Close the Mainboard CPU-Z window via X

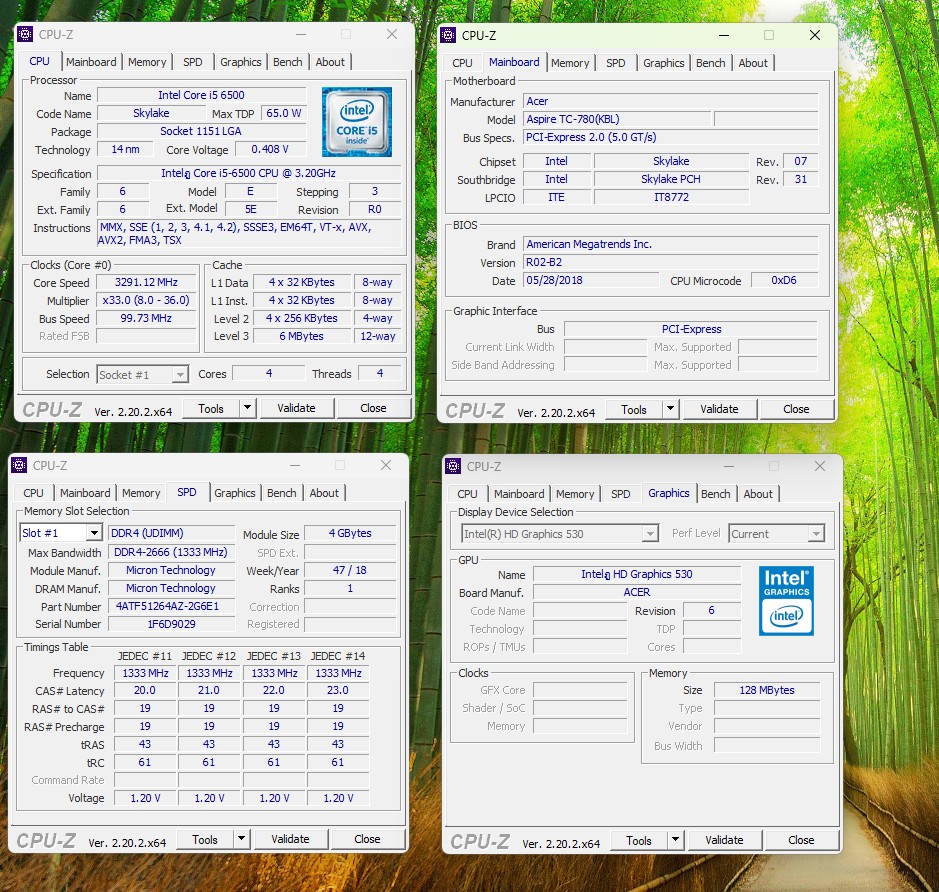[x=815, y=35]
